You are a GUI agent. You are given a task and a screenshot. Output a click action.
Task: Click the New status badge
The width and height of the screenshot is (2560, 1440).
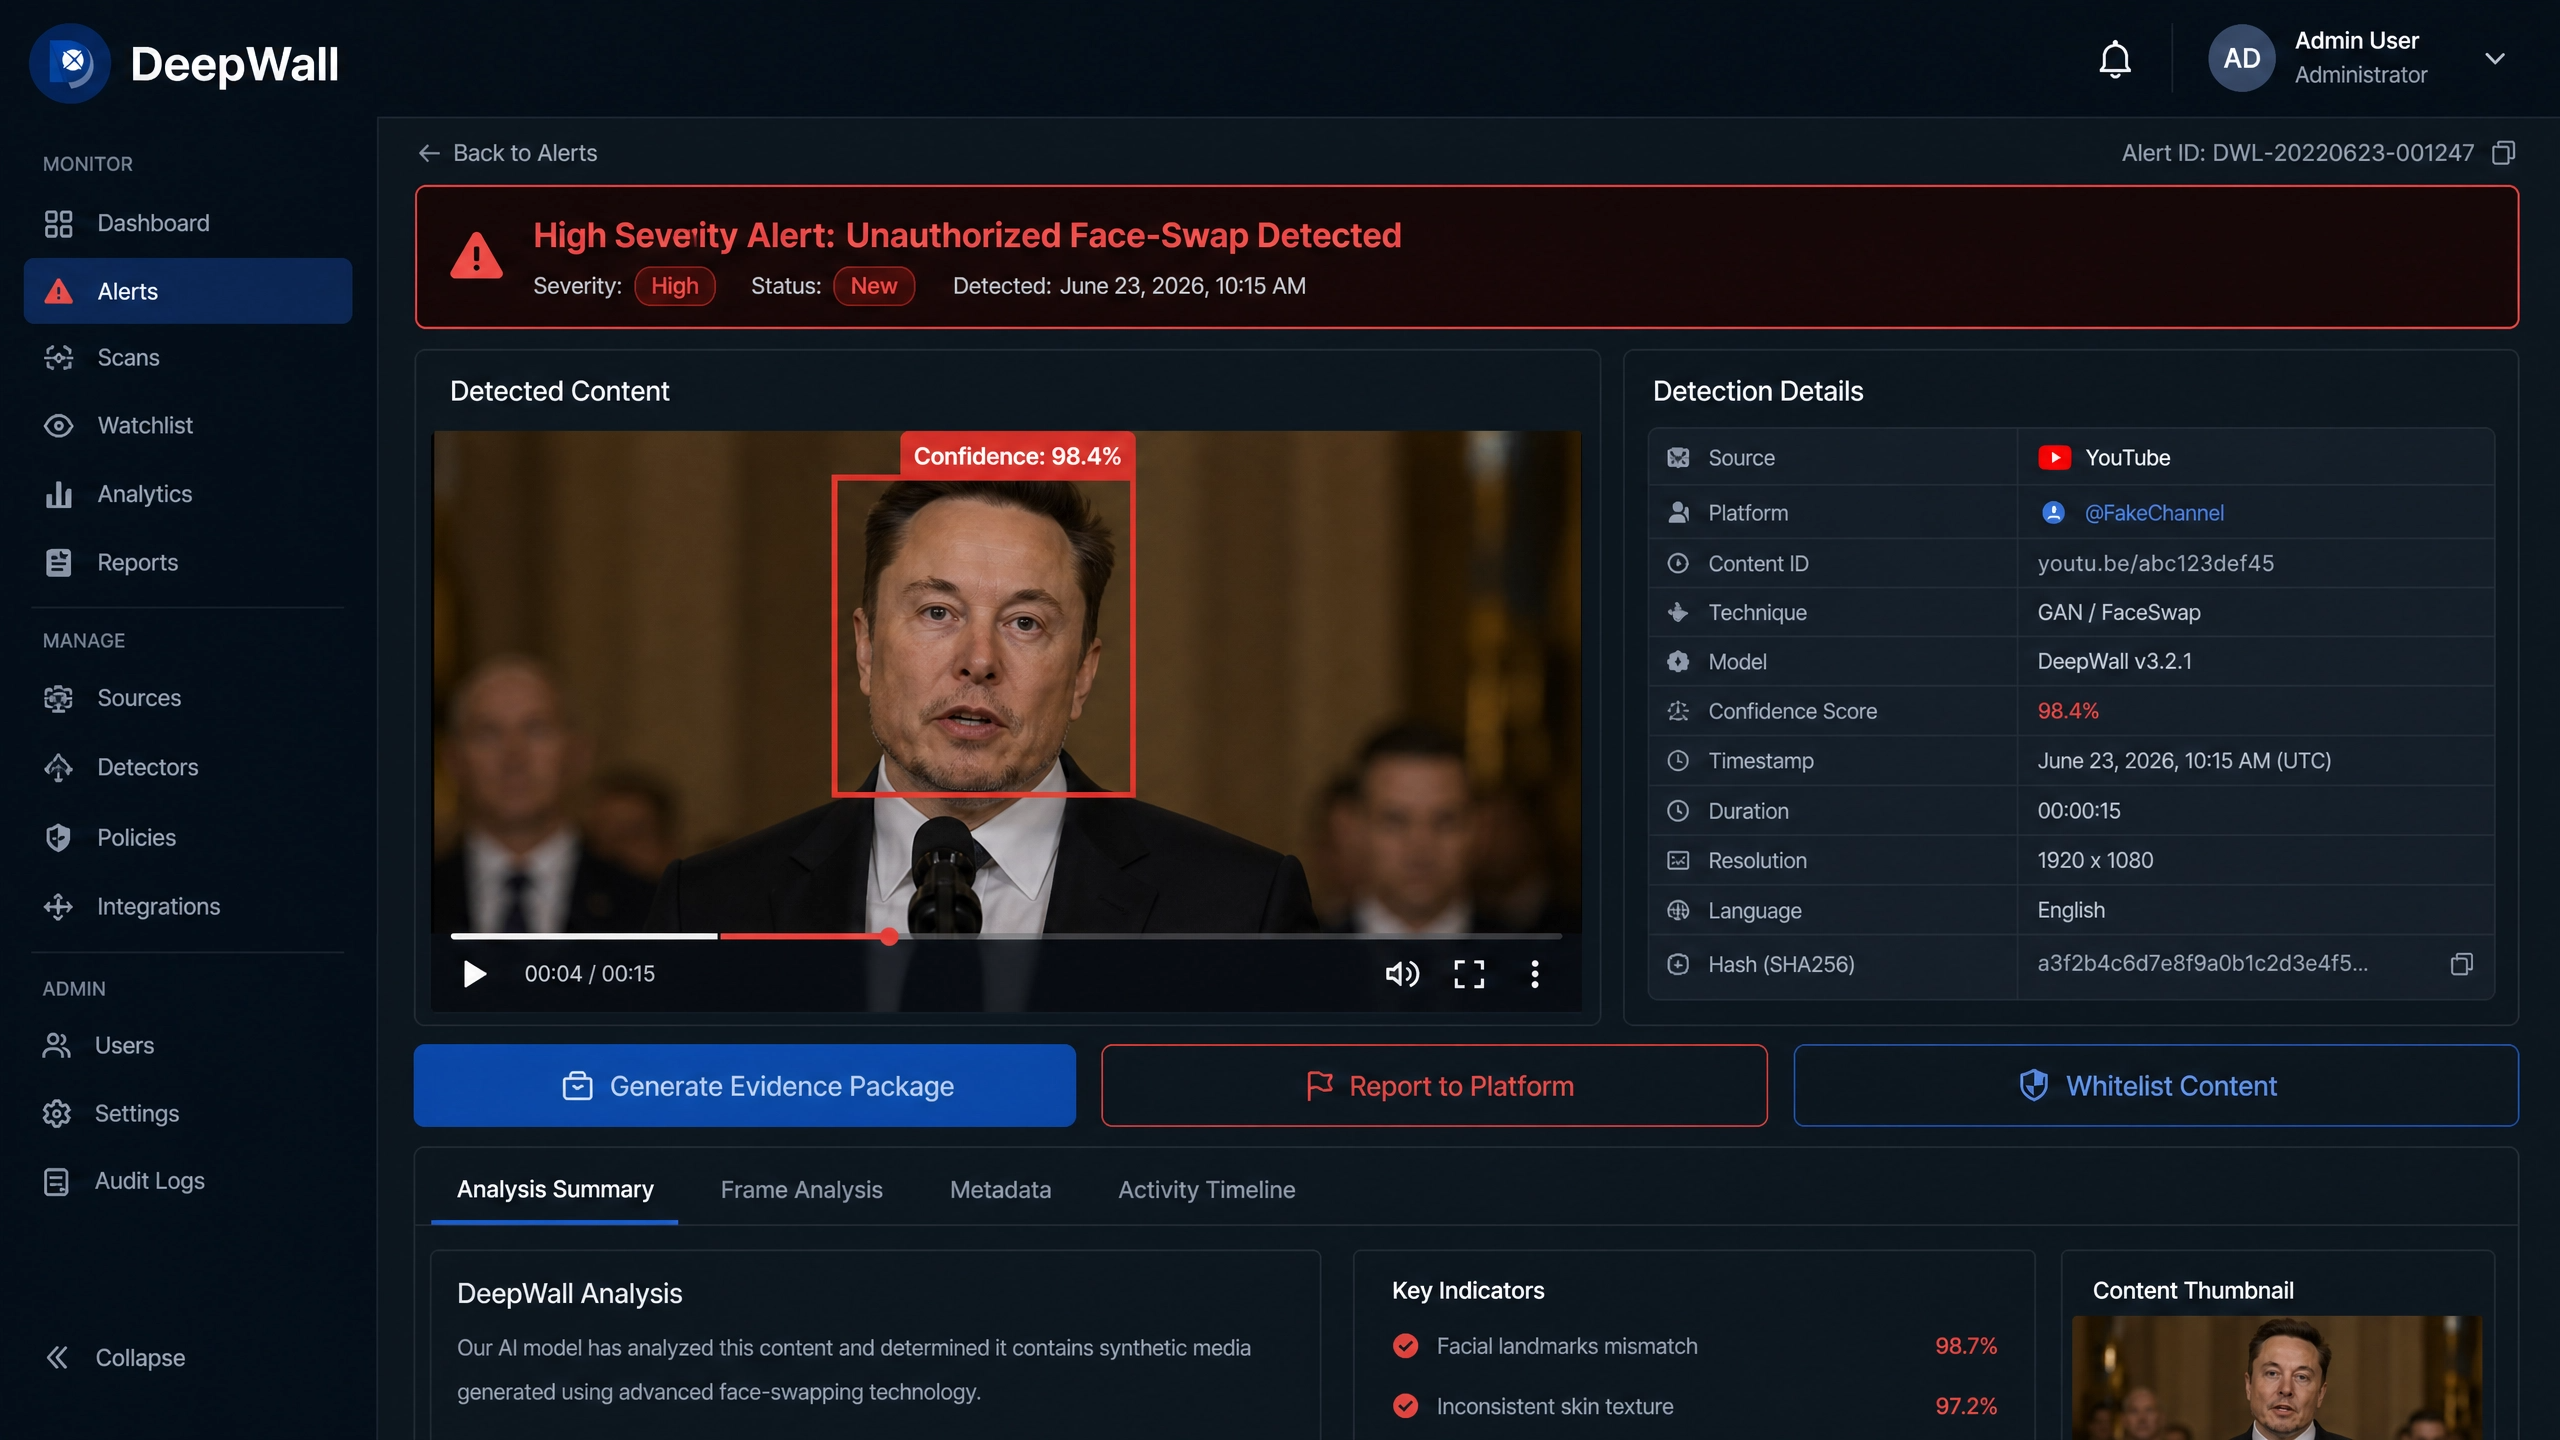click(x=873, y=286)
